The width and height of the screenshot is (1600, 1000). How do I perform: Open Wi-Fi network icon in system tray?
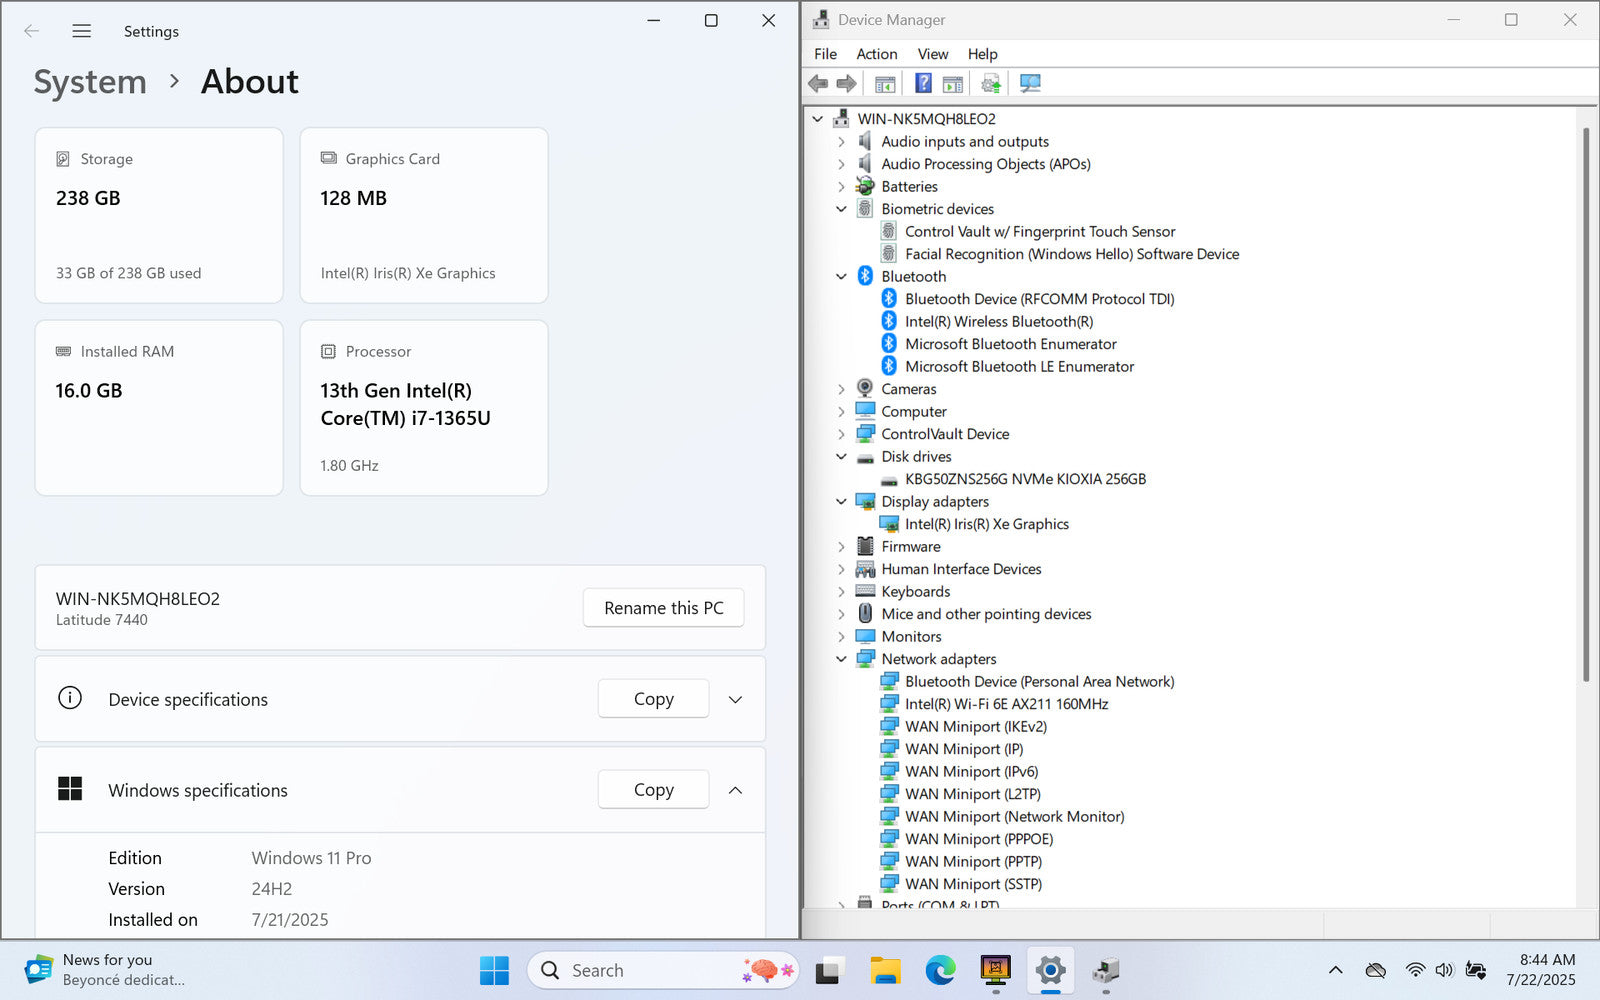pyautogui.click(x=1415, y=970)
